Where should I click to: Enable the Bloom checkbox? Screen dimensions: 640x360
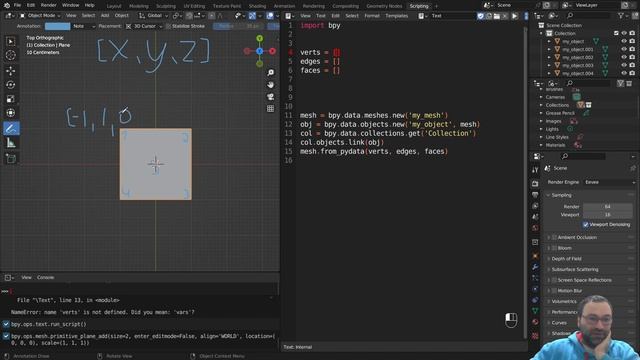[x=554, y=248]
